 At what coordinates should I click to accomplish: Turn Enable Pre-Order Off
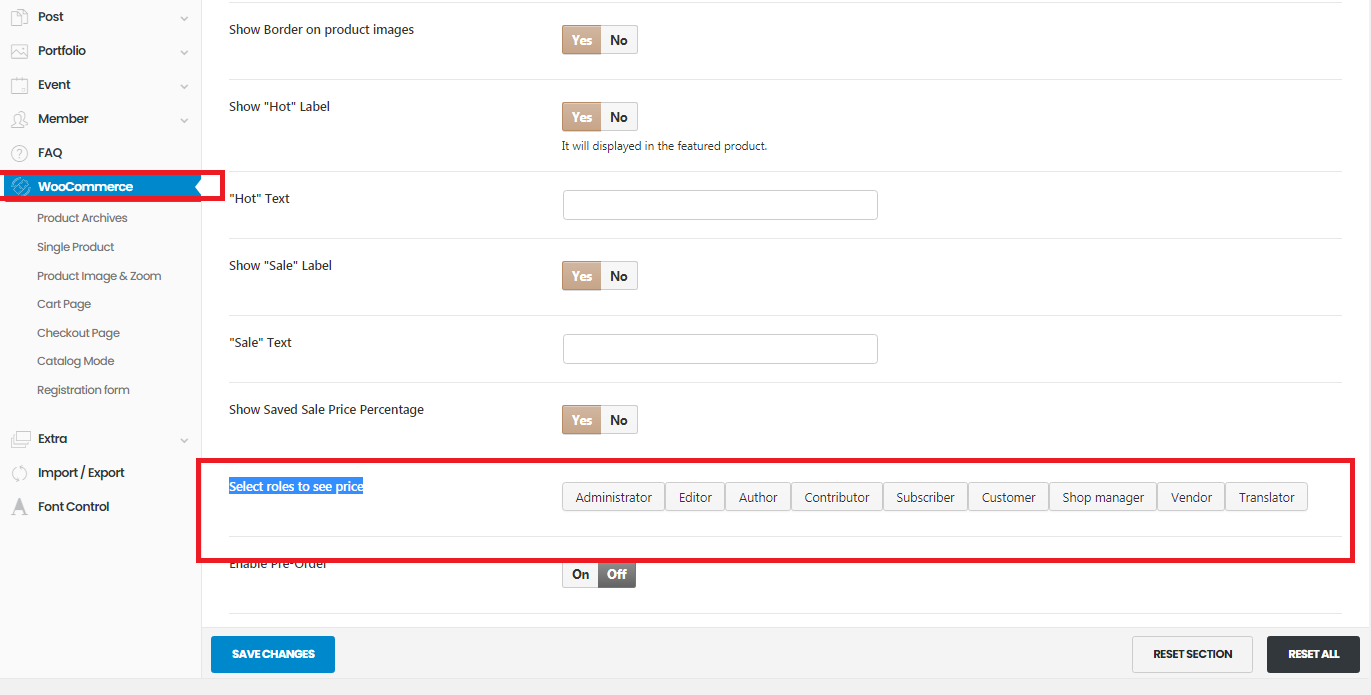pyautogui.click(x=617, y=574)
